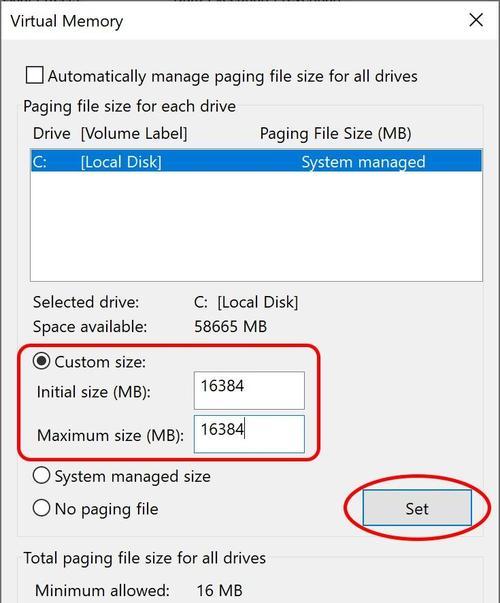This screenshot has height=603, width=500.
Task: Click the 'System managed' paging size cell
Action: 363,162
